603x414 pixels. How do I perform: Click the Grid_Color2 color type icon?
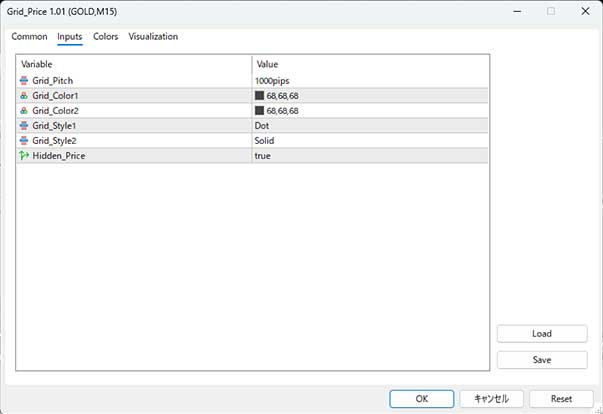24,111
